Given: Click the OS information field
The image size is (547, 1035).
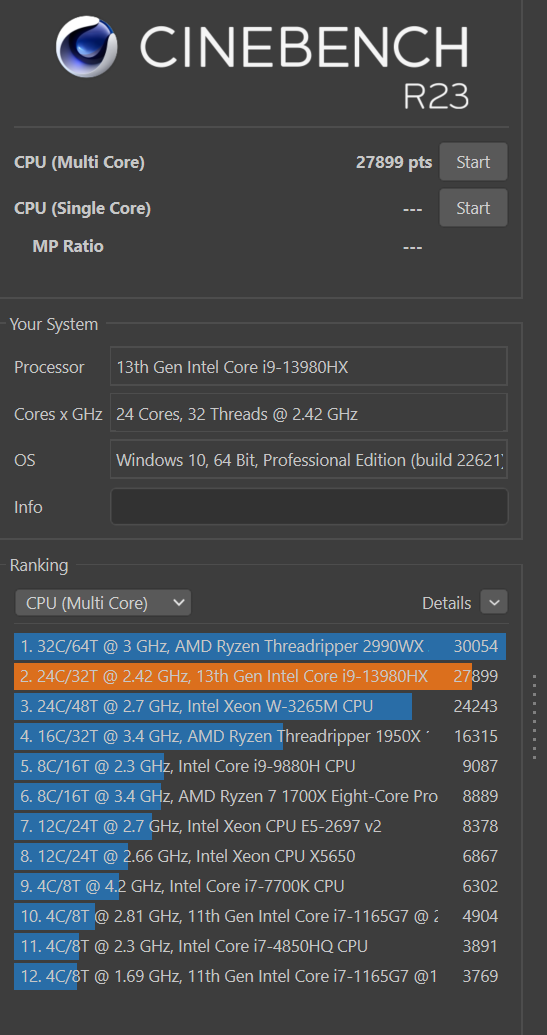Looking at the screenshot, I should pyautogui.click(x=309, y=459).
